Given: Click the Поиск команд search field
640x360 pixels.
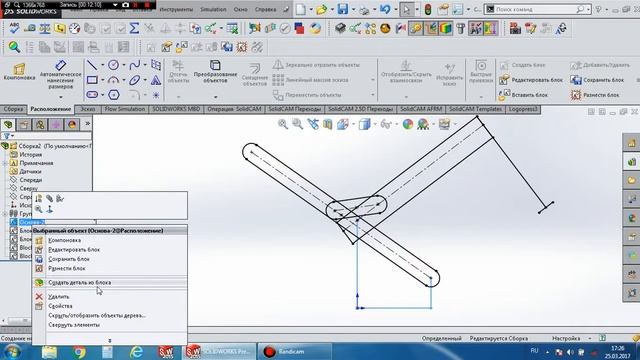Looking at the screenshot, I should point(537,9).
